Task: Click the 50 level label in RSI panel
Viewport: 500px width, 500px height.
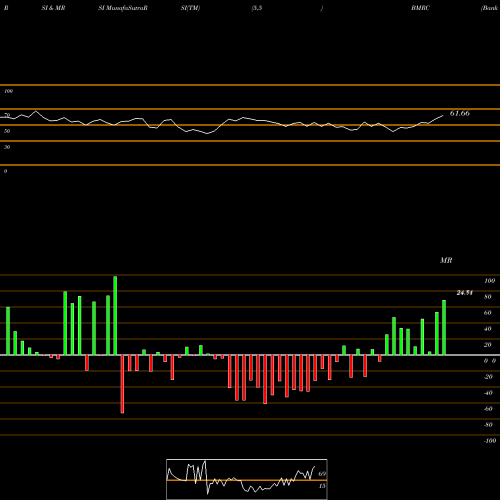Action: coord(7,131)
